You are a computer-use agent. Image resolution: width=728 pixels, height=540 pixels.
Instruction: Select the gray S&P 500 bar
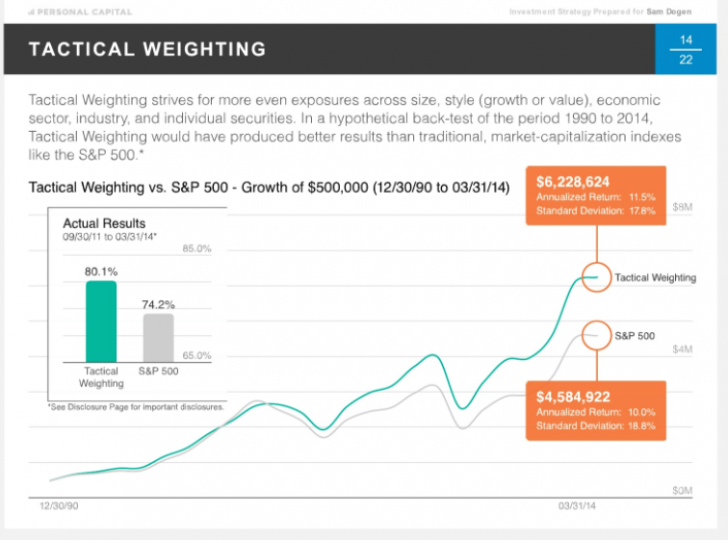point(158,338)
